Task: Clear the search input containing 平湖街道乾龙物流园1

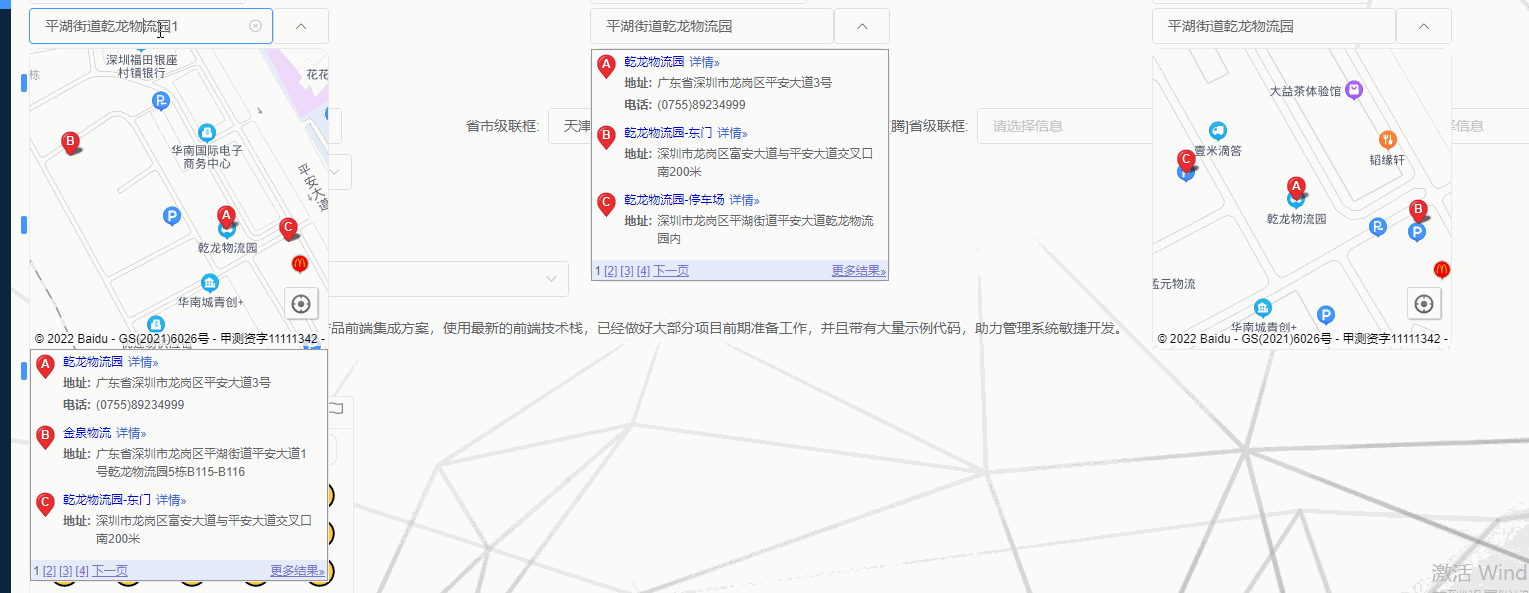Action: (x=255, y=26)
